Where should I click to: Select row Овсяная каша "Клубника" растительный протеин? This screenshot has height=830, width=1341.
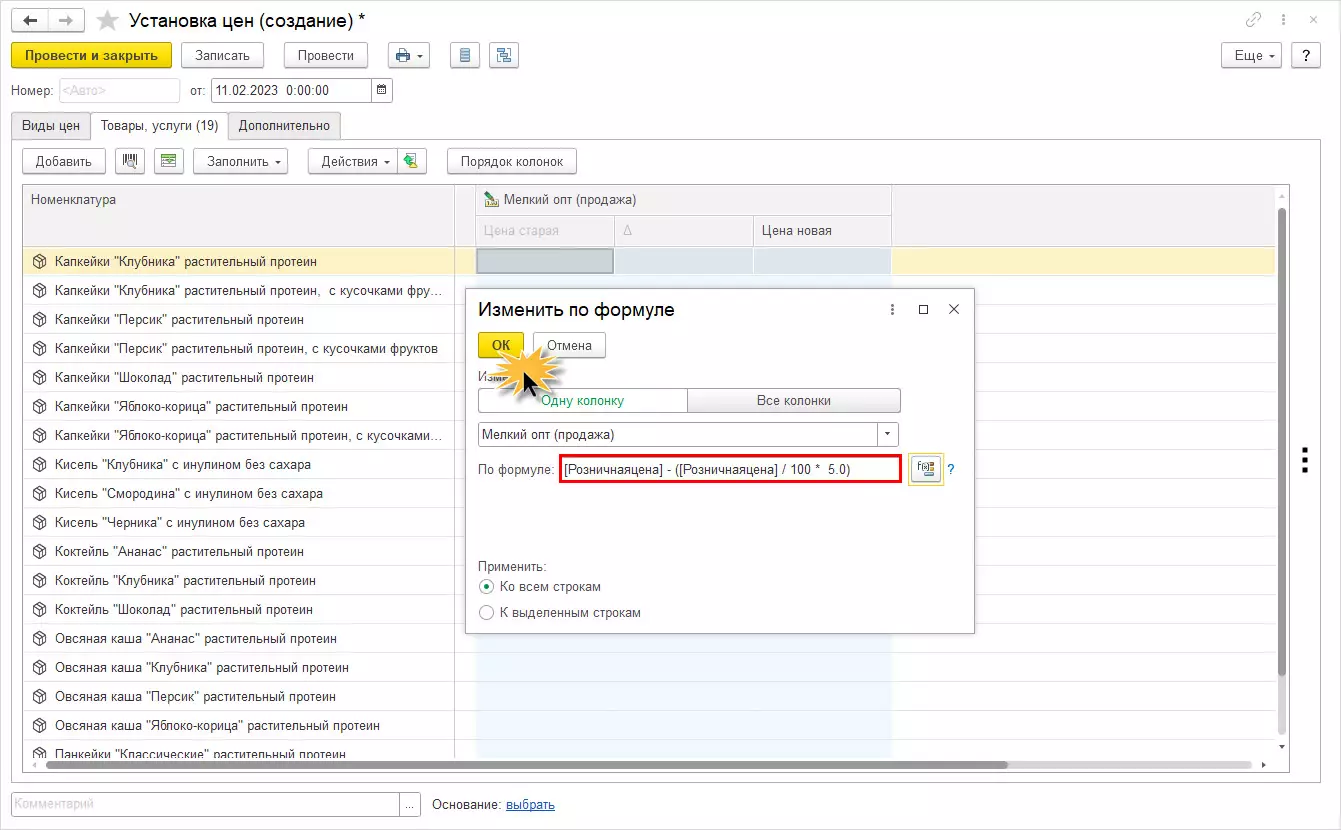[239, 667]
